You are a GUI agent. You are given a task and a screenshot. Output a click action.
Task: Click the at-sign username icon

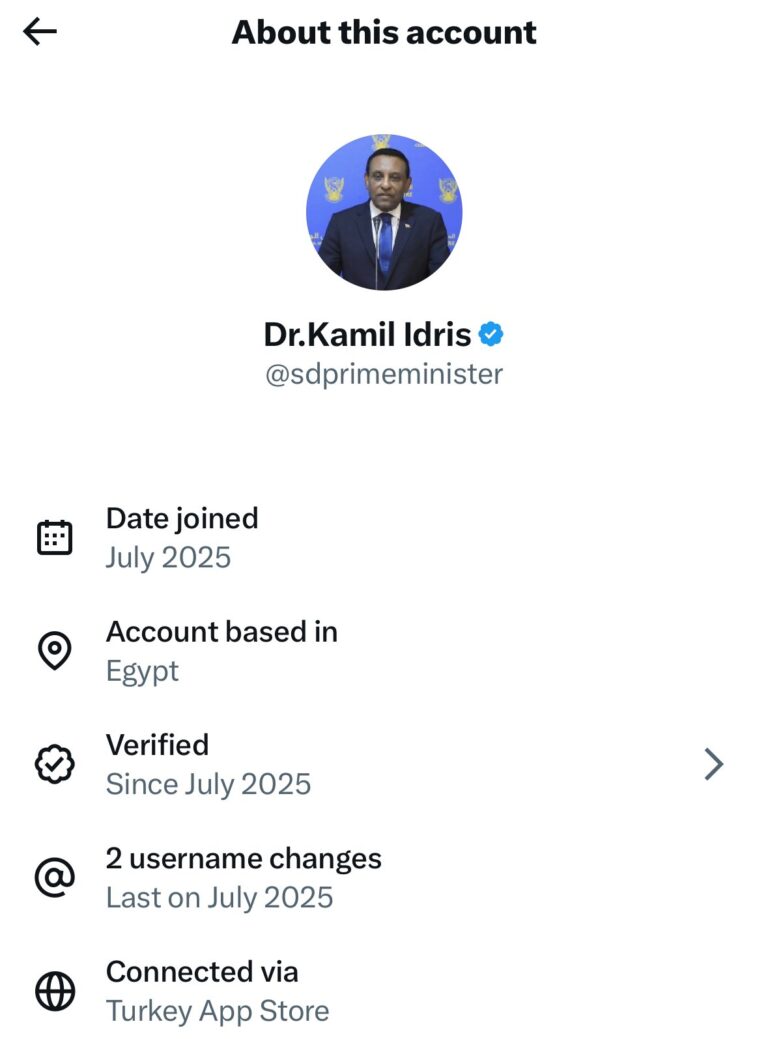coord(54,878)
